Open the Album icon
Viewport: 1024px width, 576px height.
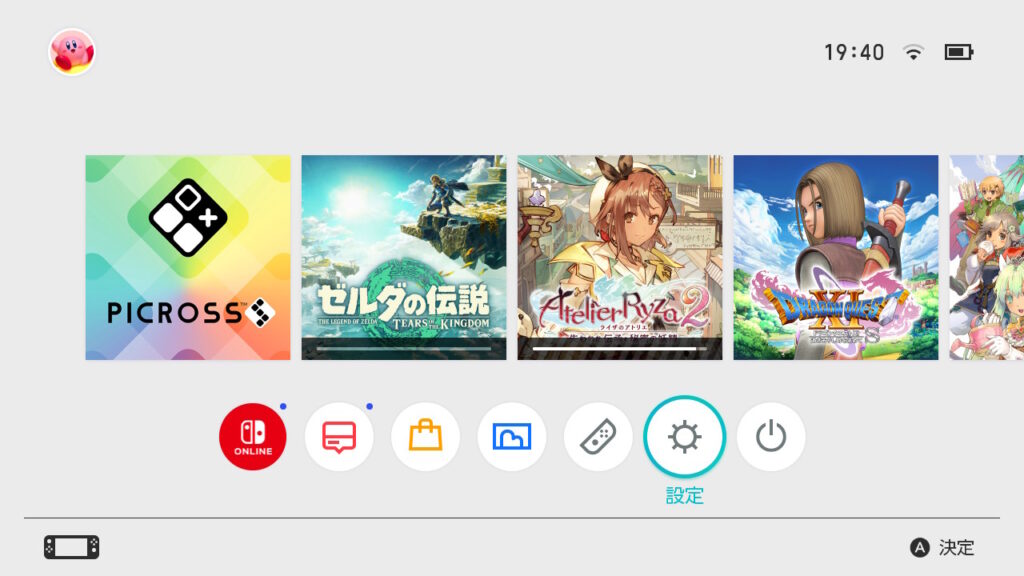511,436
